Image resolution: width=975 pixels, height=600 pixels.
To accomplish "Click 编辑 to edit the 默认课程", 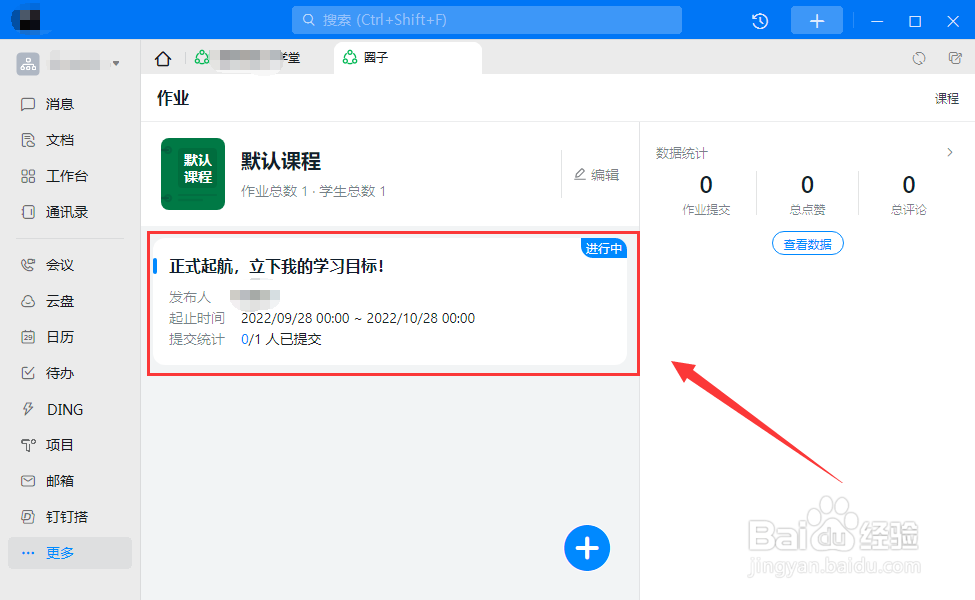I will [x=598, y=174].
